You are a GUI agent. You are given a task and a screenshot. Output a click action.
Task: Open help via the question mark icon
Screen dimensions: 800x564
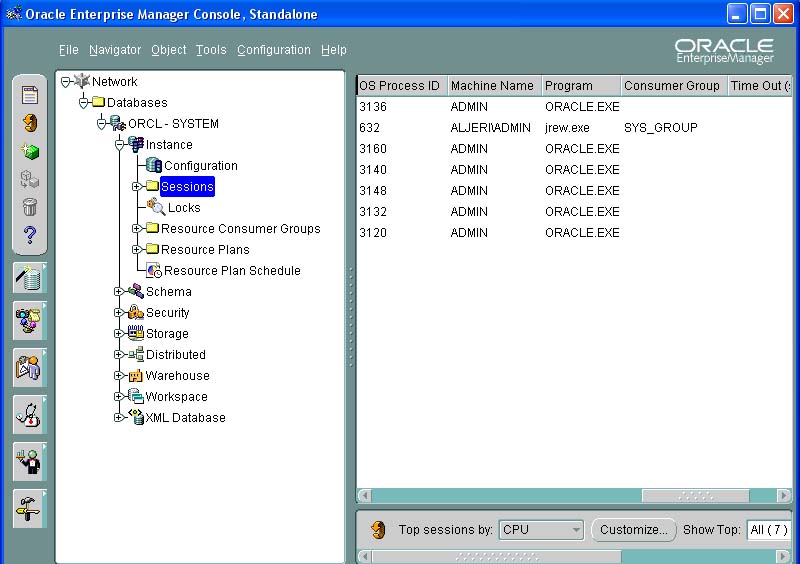pos(30,235)
